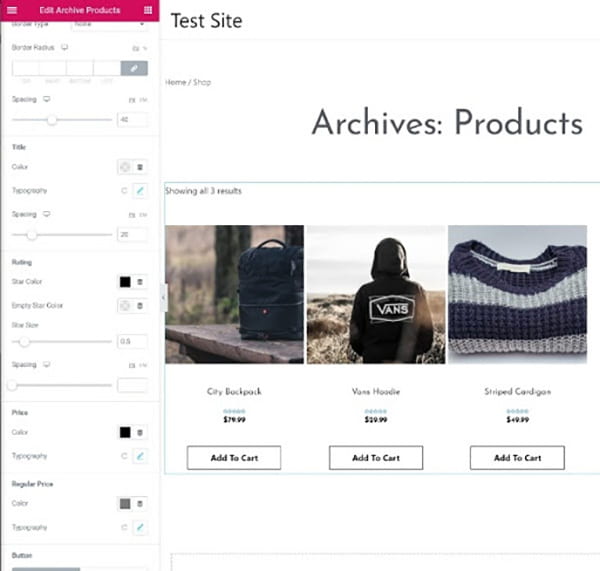Add Vans Hoodie to cart
Screen dimensions: 600x571
click(376, 458)
